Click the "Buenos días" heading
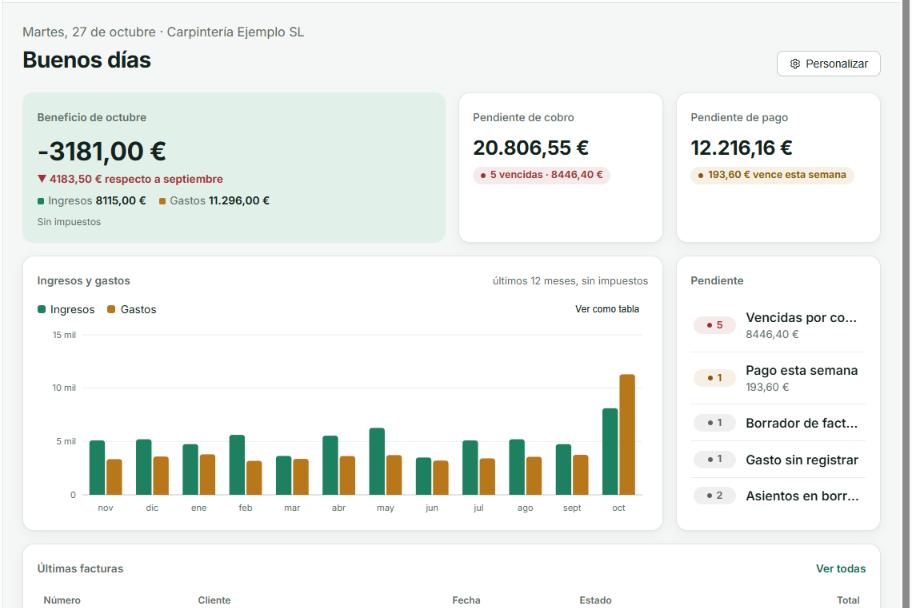This screenshot has width=912, height=608. pos(87,60)
